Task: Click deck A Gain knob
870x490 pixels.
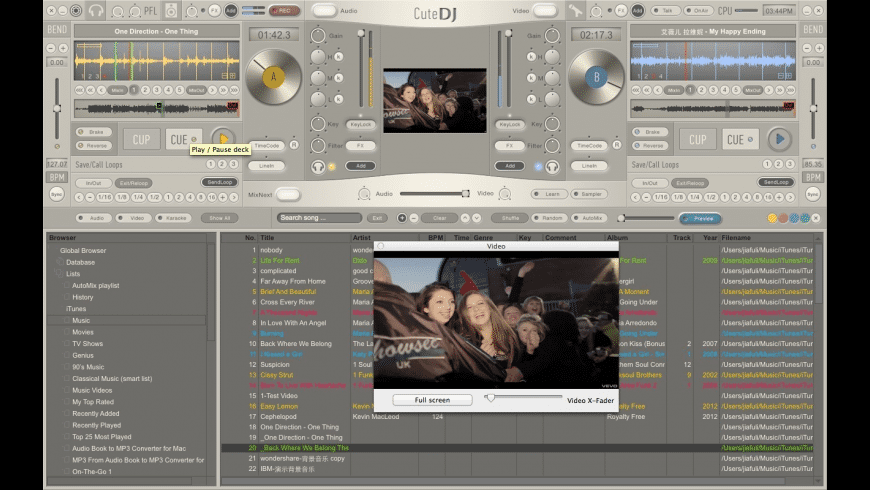Action: [x=318, y=36]
